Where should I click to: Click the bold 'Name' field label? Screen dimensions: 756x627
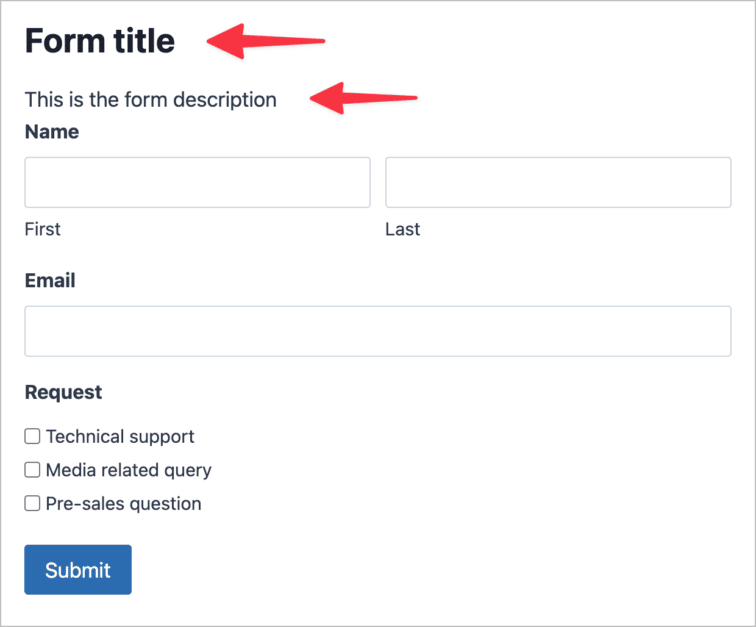[x=51, y=131]
